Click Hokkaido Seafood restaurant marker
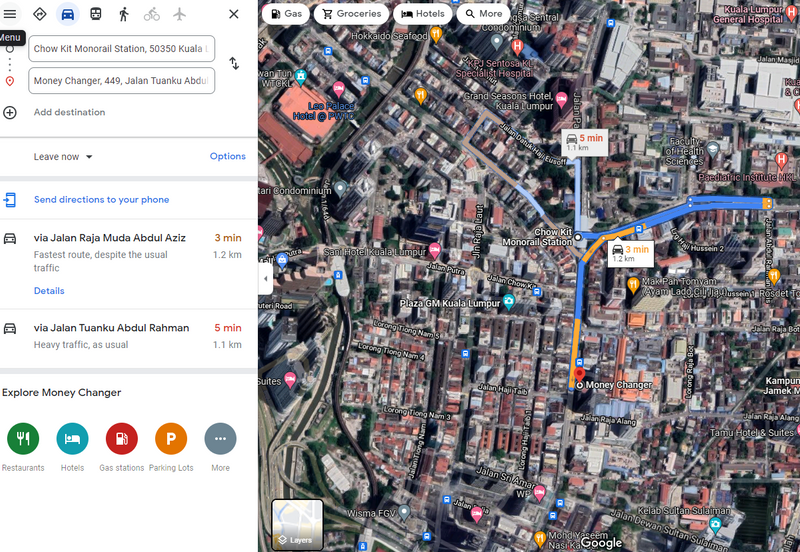The image size is (800, 552). (436, 35)
